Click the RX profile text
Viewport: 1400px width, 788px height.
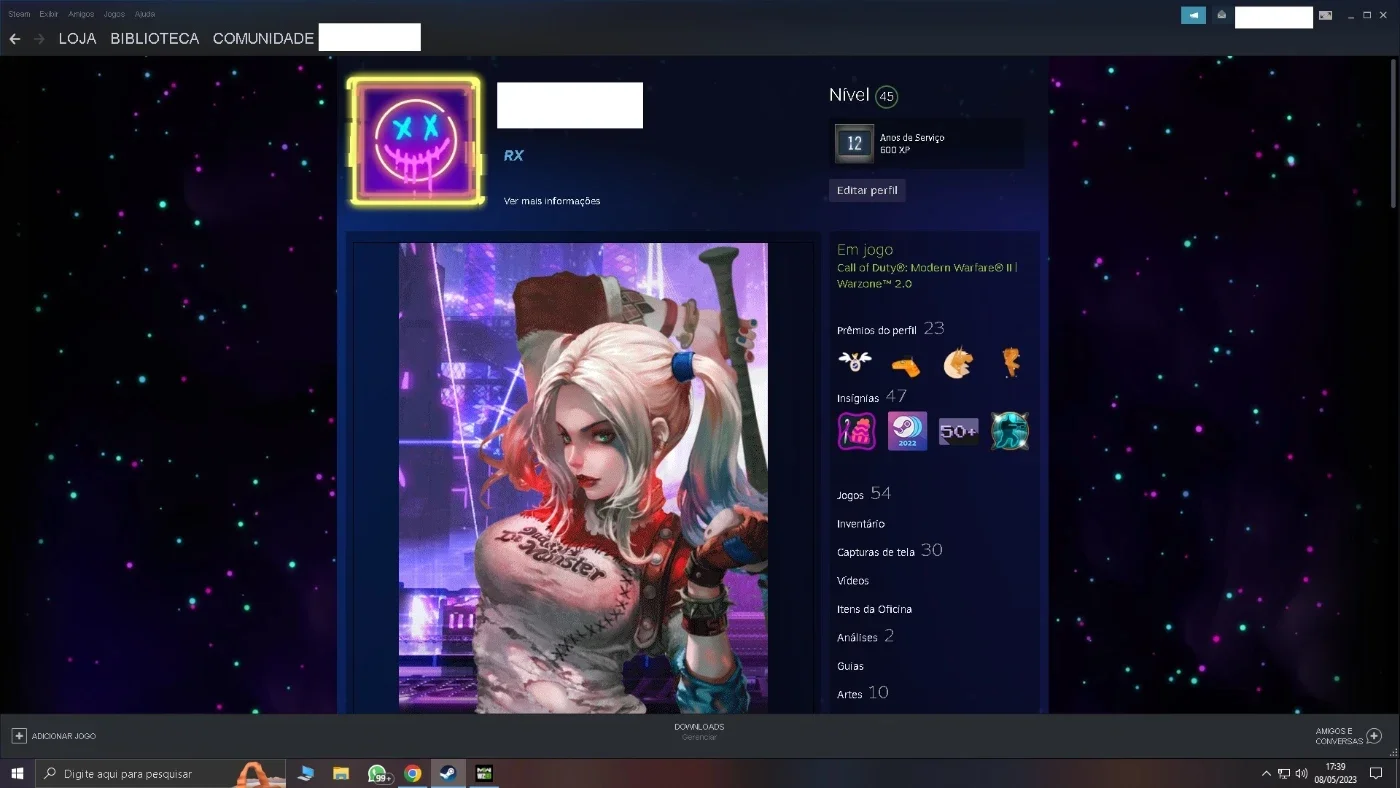[514, 156]
